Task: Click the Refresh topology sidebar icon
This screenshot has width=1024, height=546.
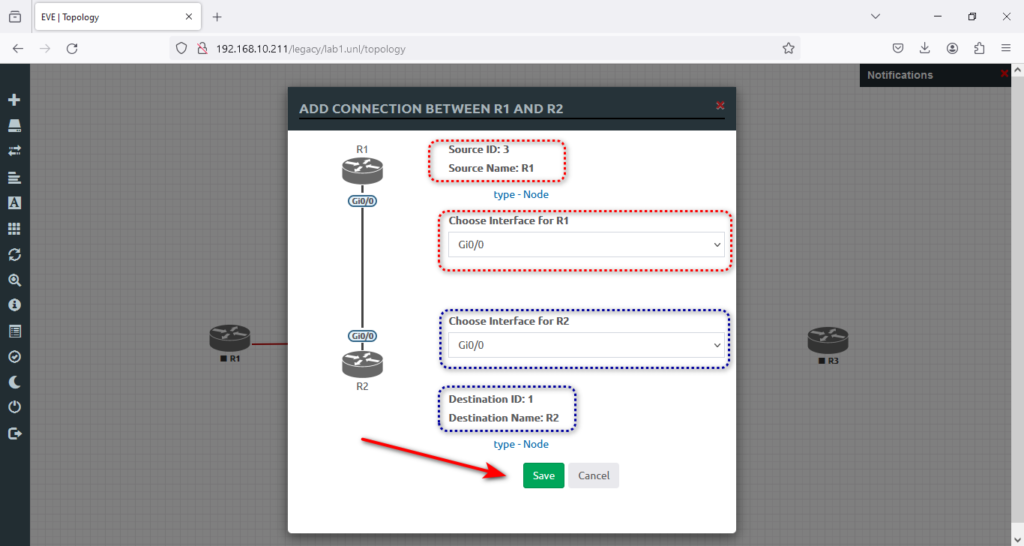Action: [x=14, y=254]
